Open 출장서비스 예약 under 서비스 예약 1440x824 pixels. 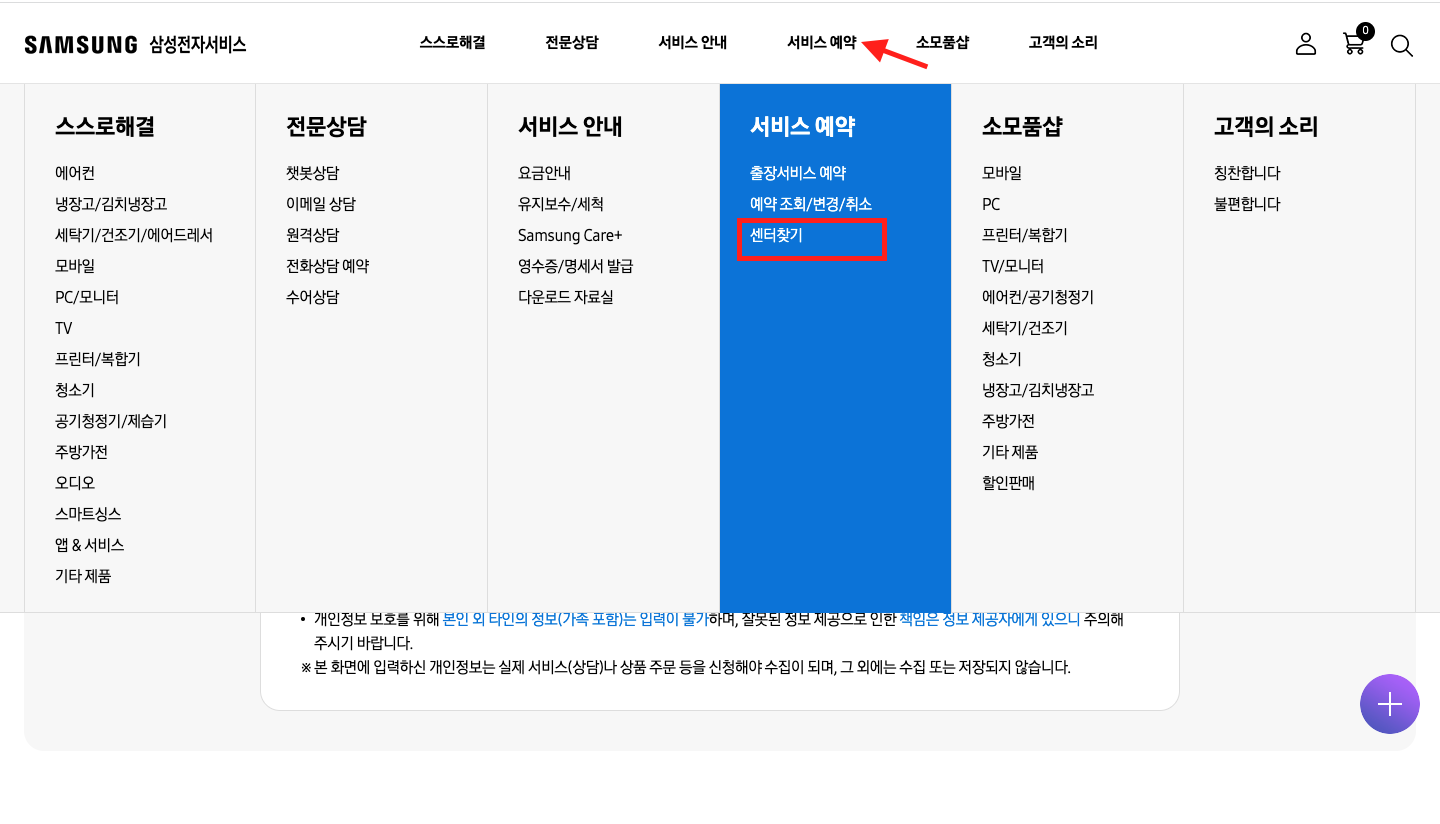[800, 172]
